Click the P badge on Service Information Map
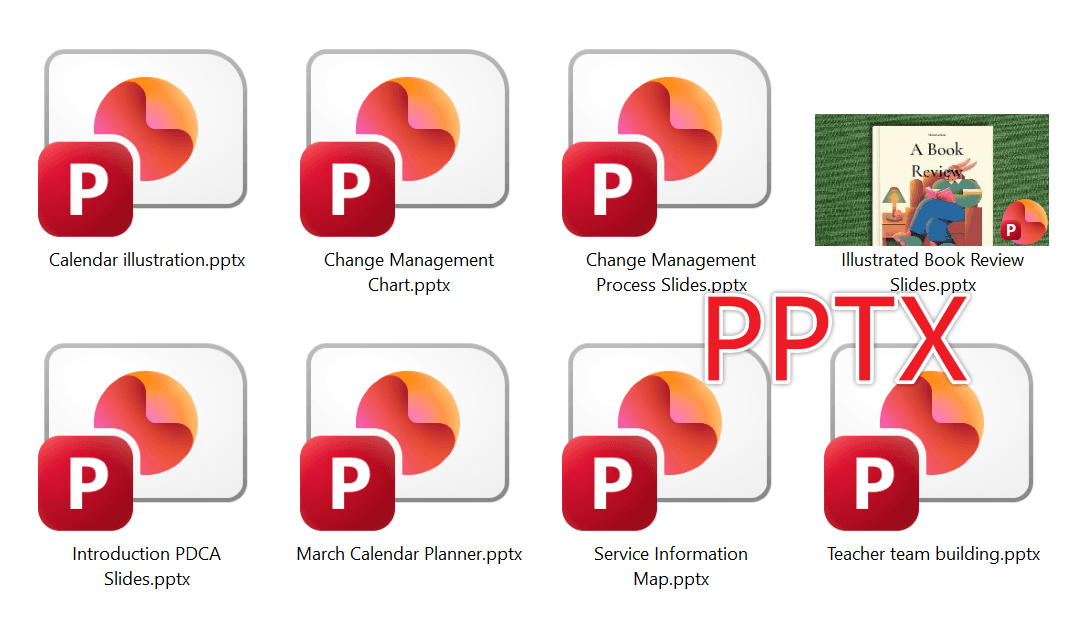This screenshot has height=626, width=1071. pos(609,482)
